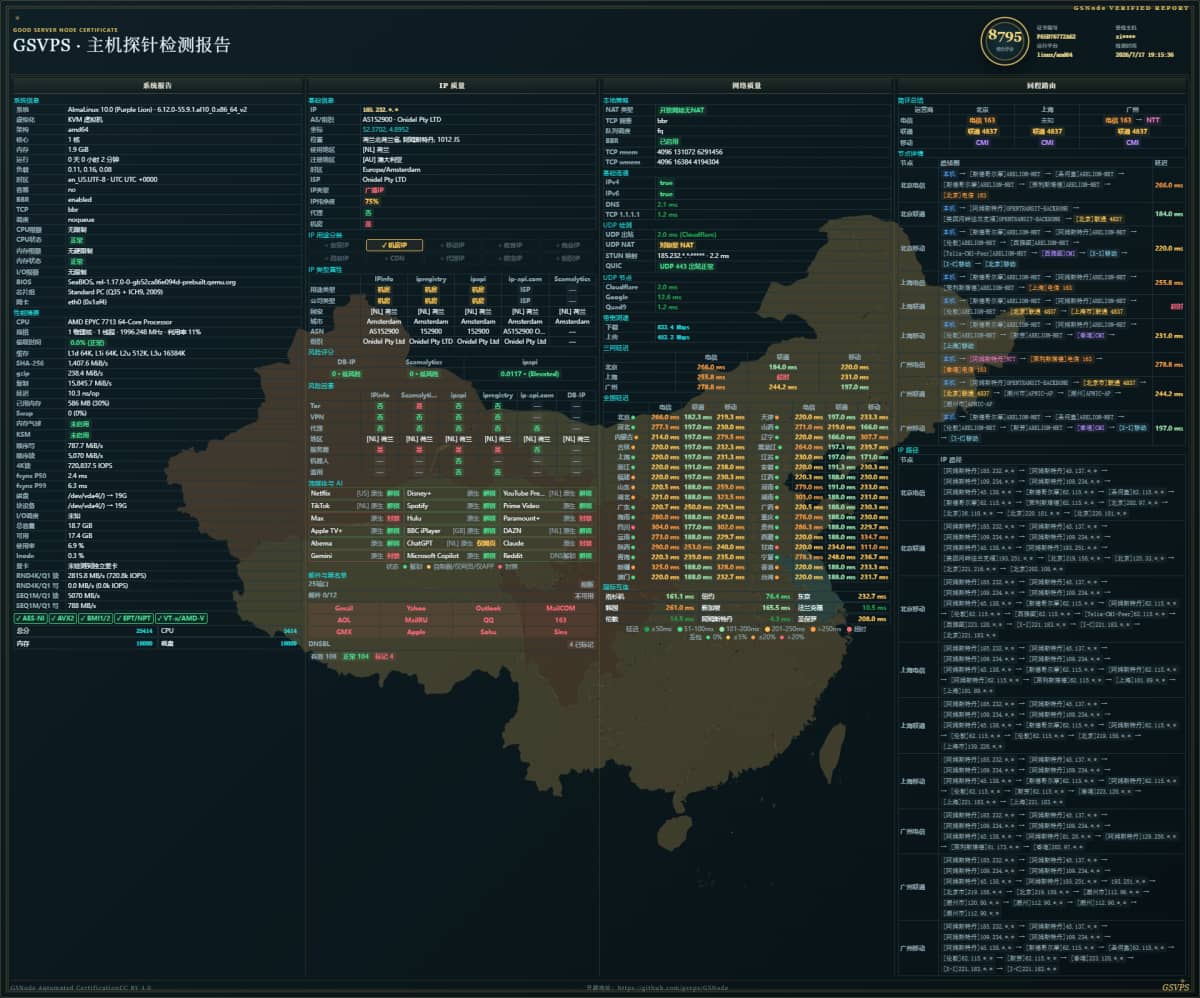Open the IP 质量 panel header
The image size is (1200, 998).
coord(451,86)
